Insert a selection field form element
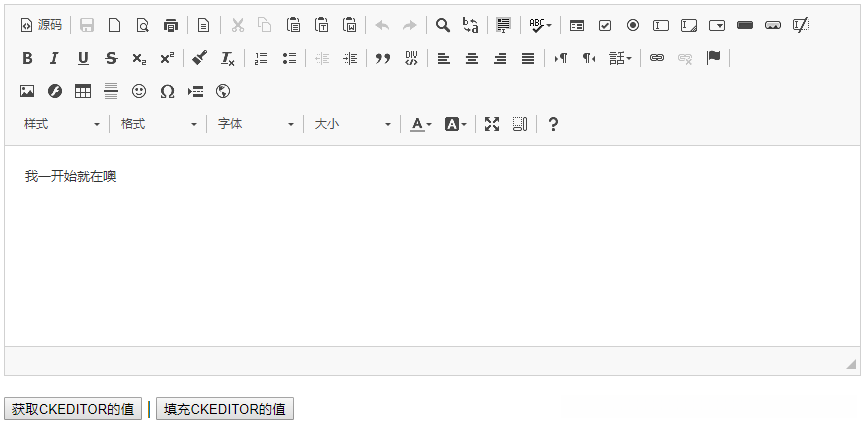Screen dimensions: 867x428 click(717, 25)
